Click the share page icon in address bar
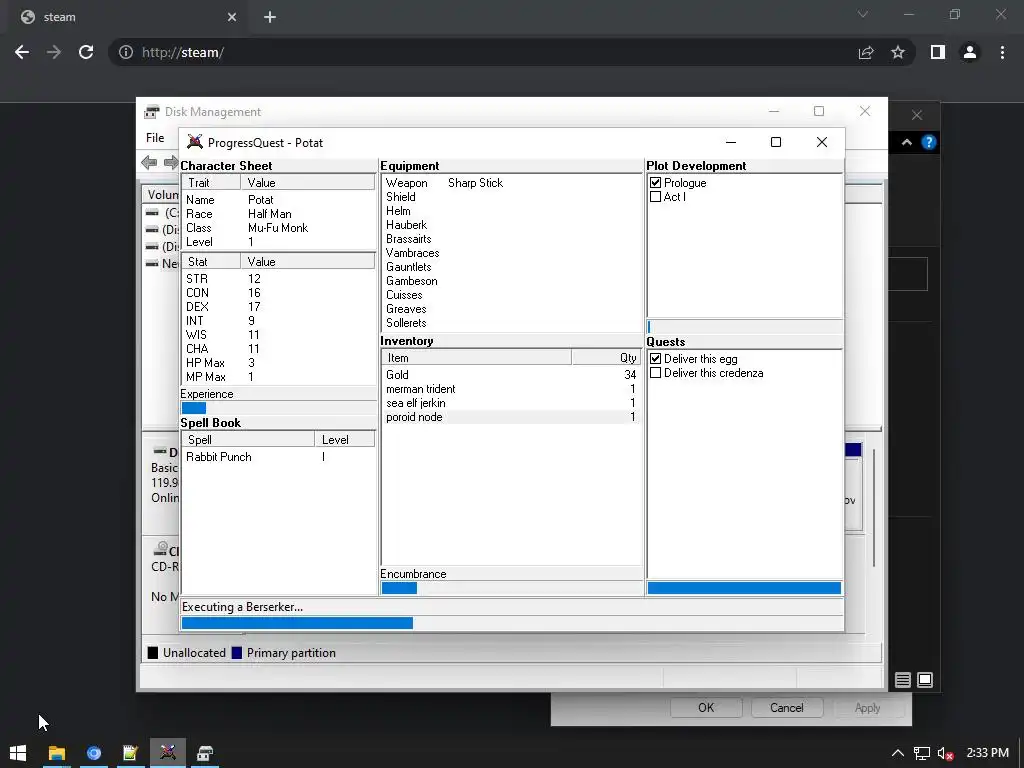The width and height of the screenshot is (1024, 768). coord(866,52)
